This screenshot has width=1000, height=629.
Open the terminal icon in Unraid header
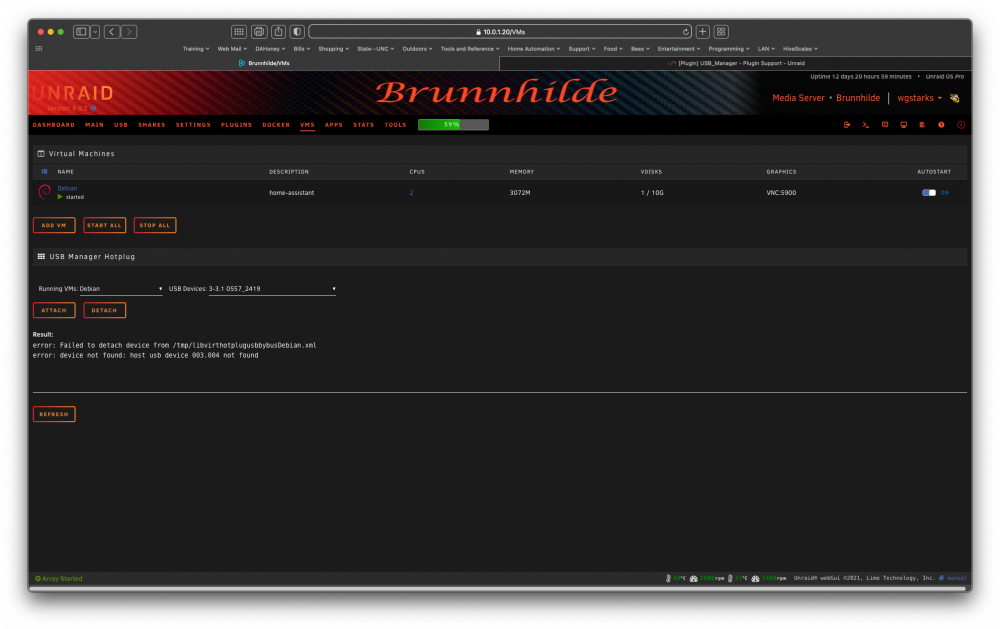point(865,125)
